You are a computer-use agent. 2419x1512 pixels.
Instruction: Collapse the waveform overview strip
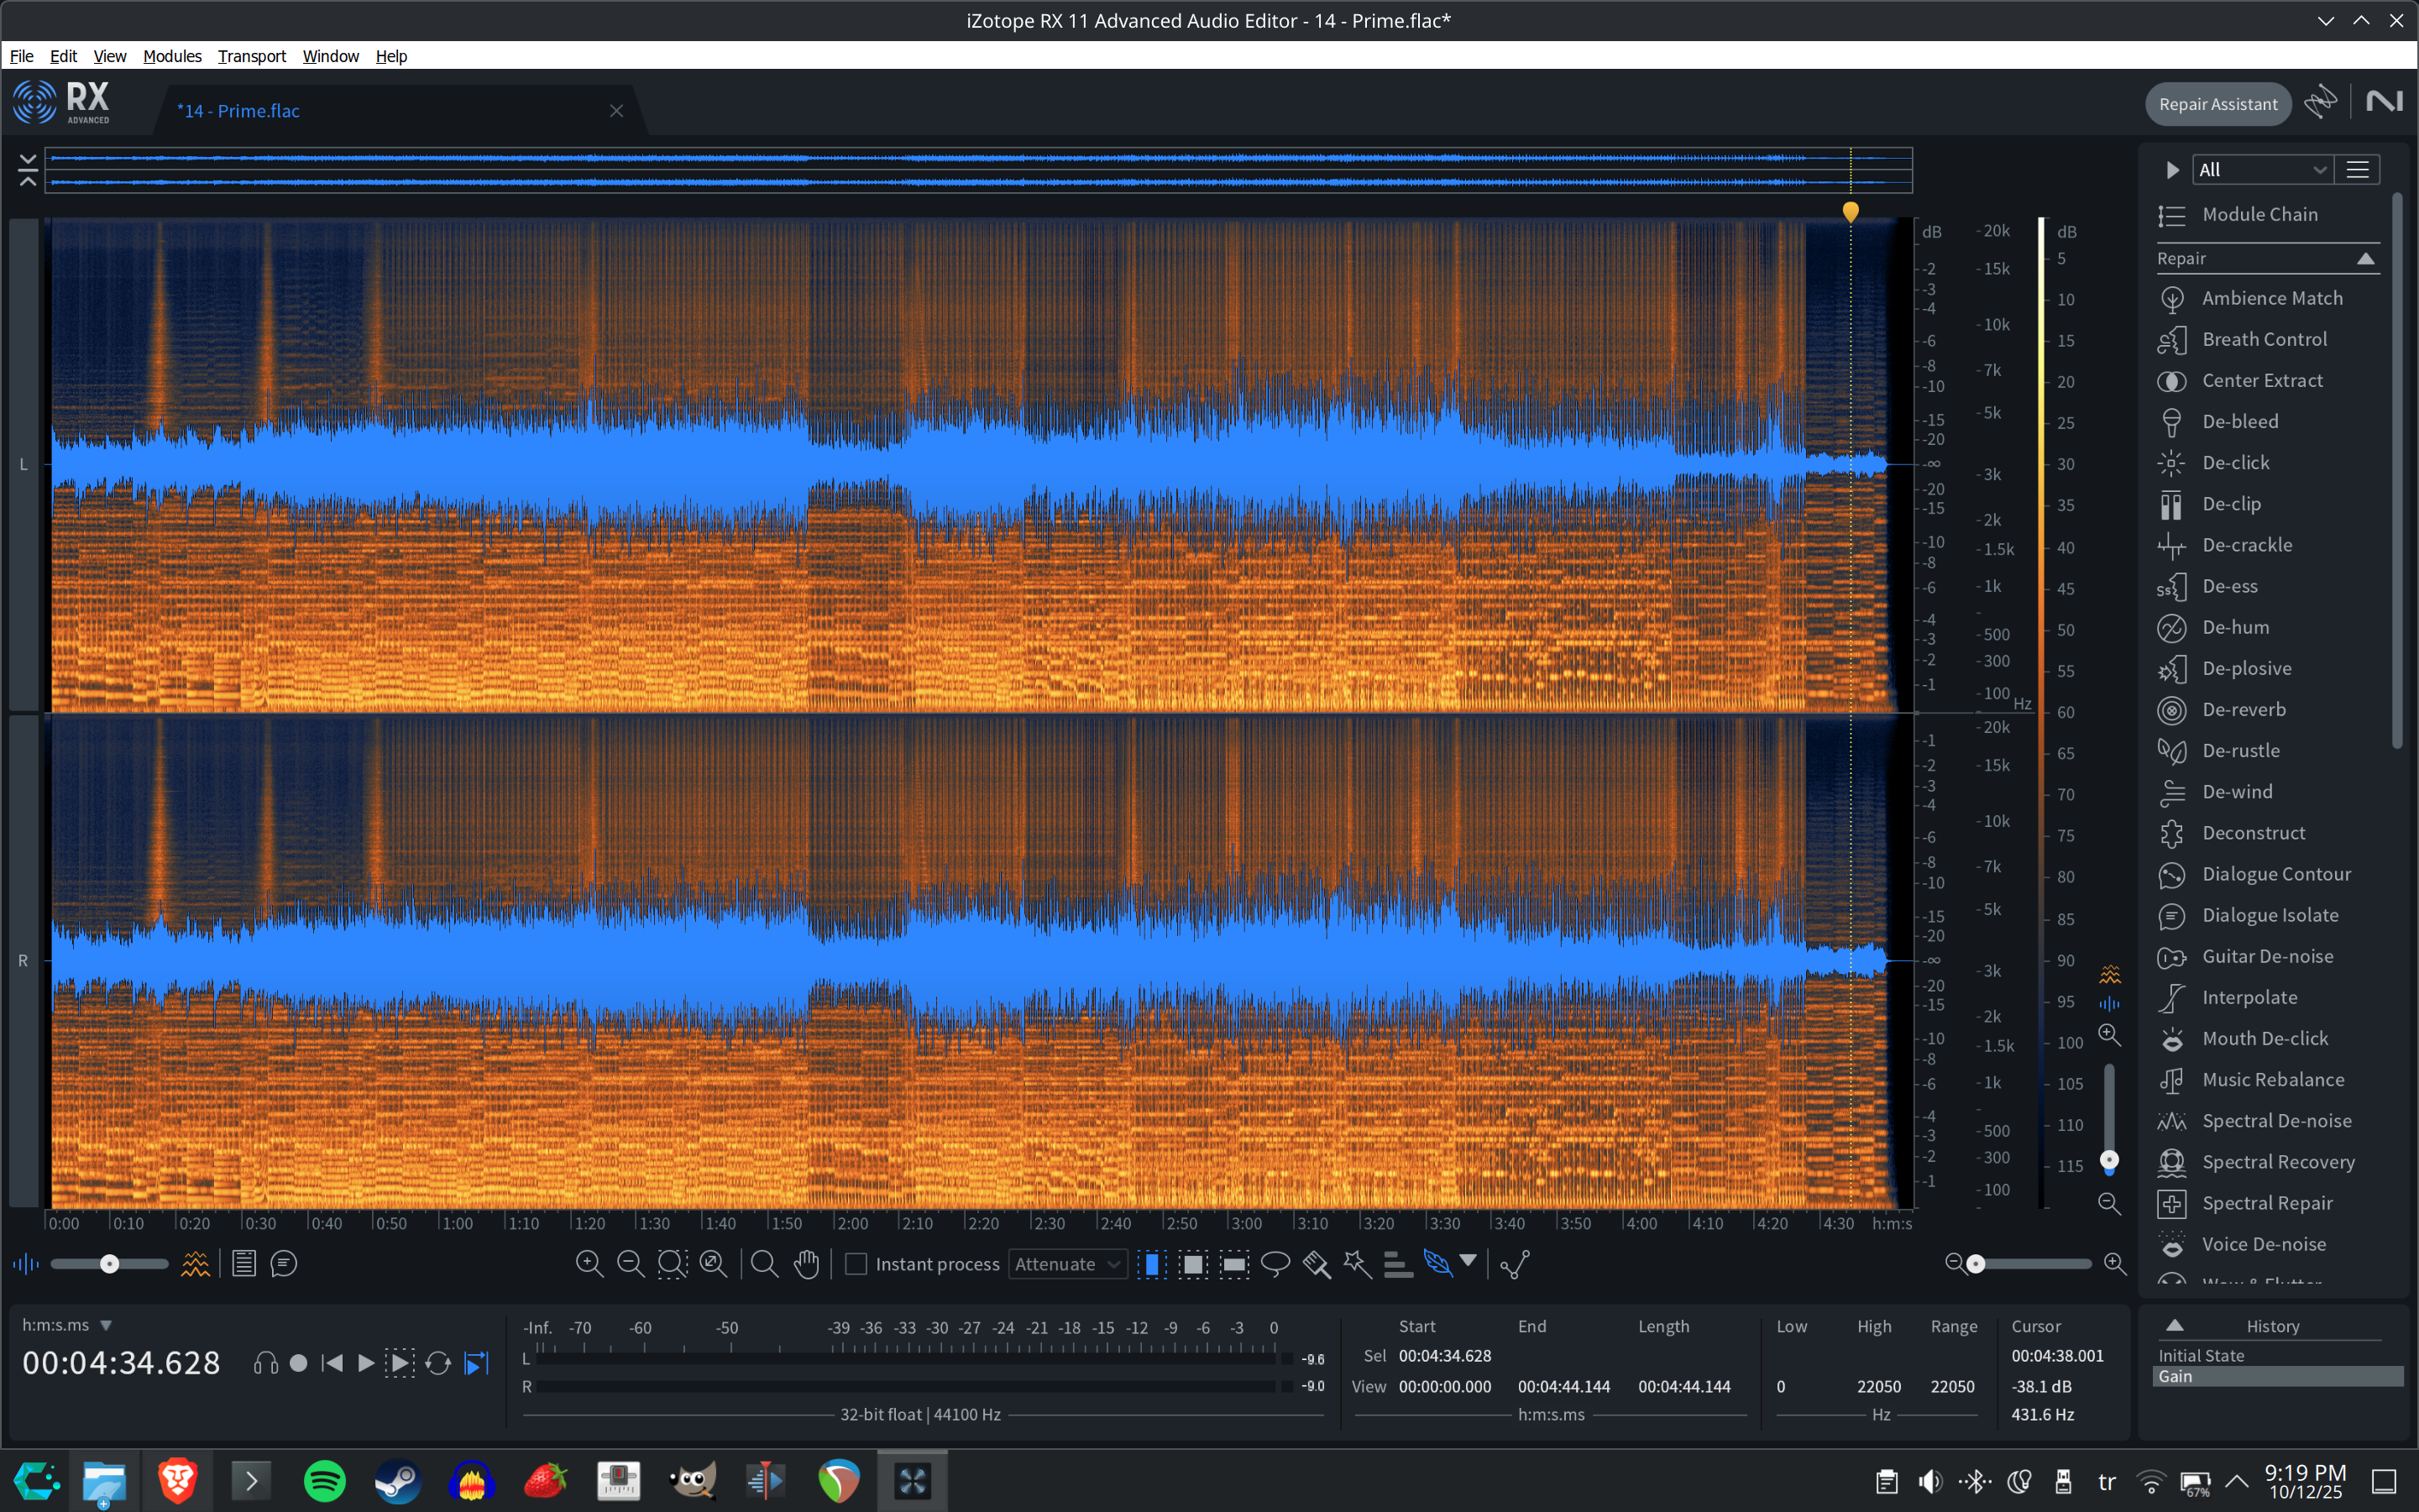click(x=28, y=169)
